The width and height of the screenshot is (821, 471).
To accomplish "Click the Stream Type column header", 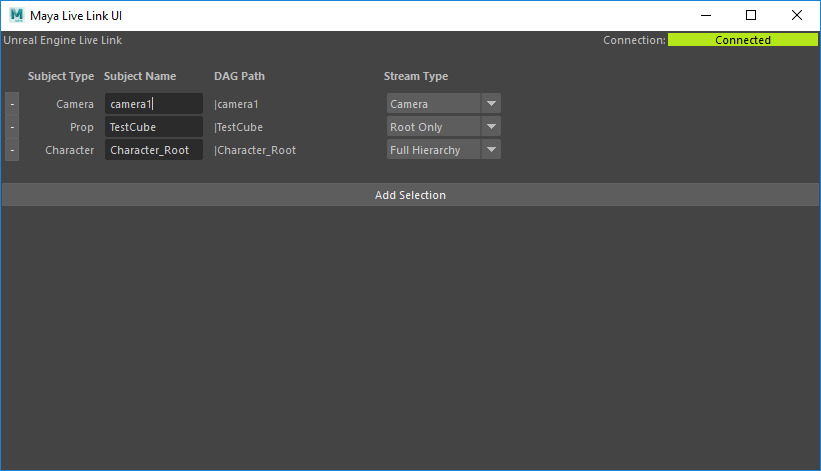I will click(x=416, y=76).
